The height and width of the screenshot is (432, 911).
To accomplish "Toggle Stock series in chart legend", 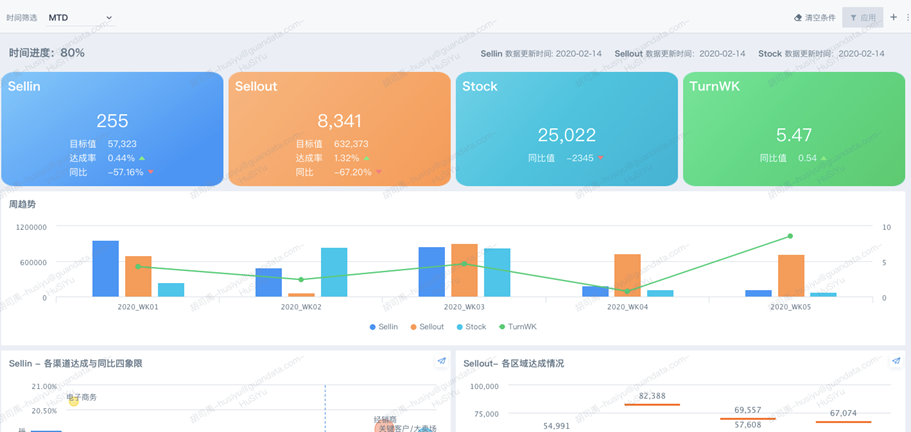I will click(x=470, y=327).
